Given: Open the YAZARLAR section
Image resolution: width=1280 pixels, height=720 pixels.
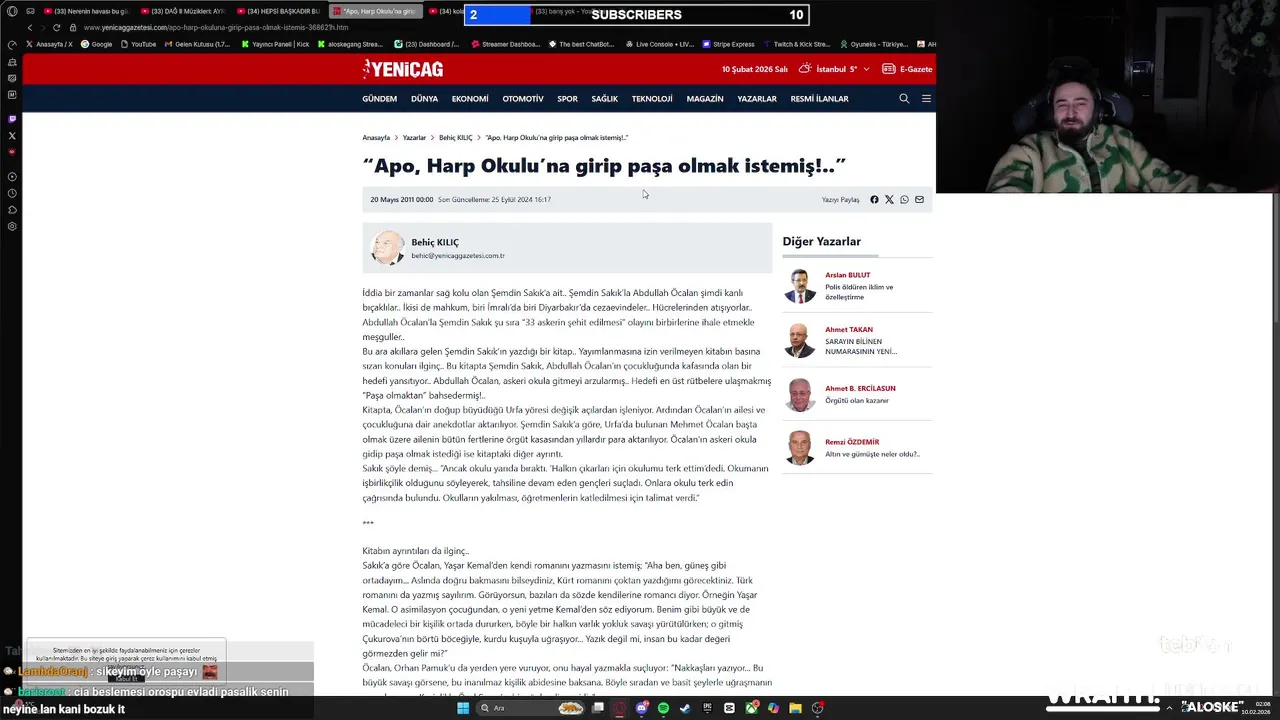Looking at the screenshot, I should click(757, 99).
